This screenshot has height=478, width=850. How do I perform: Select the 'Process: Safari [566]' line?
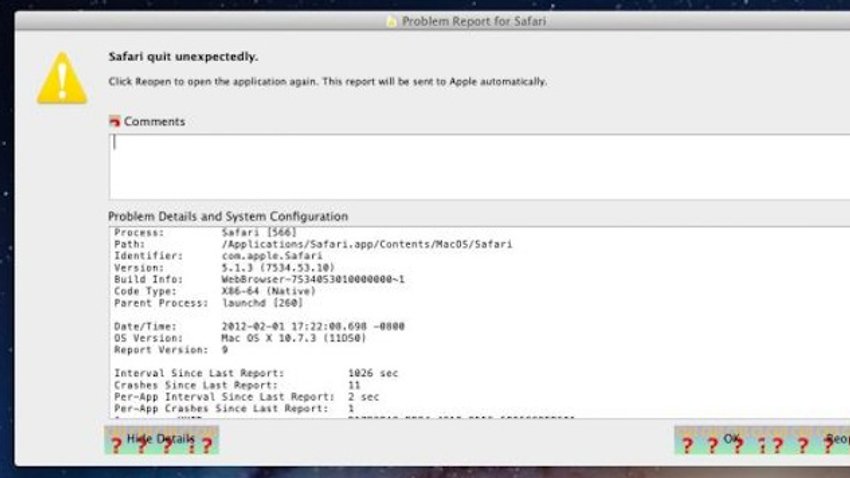coord(205,232)
